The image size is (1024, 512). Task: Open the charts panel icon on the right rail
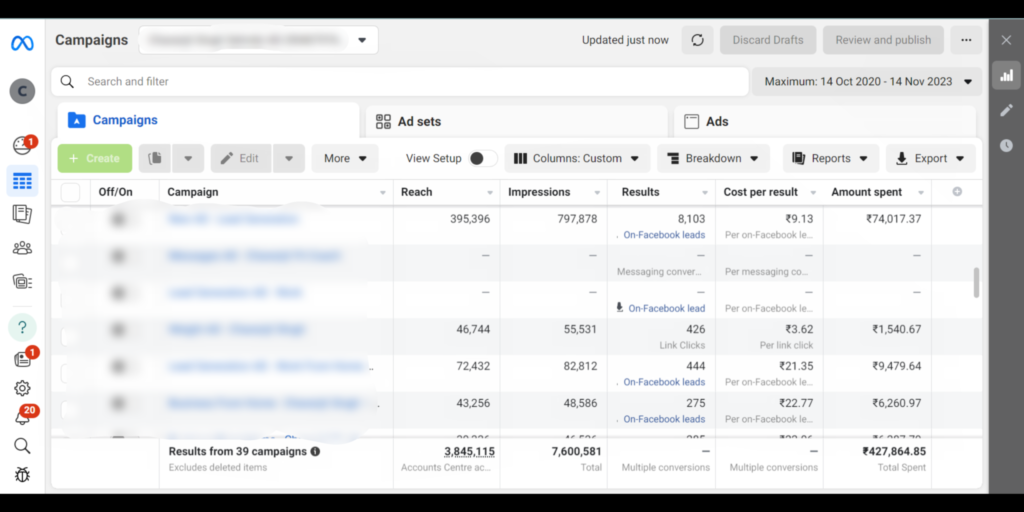coord(1006,75)
